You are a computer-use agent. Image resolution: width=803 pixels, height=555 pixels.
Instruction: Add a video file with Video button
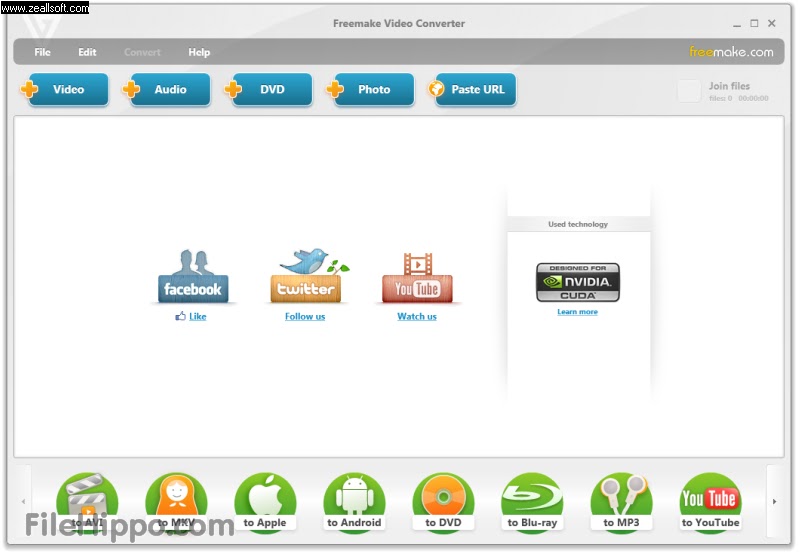(65, 90)
